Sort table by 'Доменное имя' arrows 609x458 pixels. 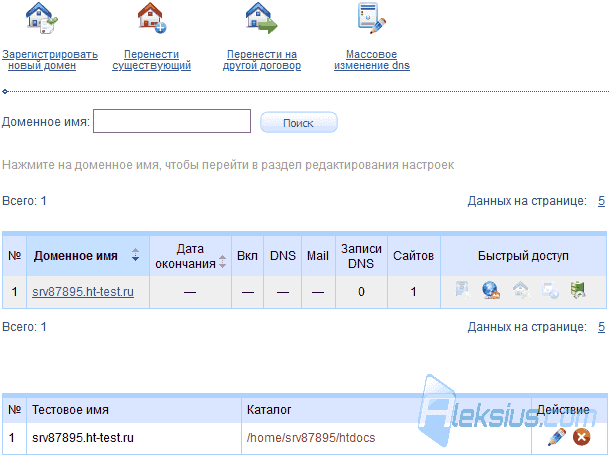click(x=135, y=255)
